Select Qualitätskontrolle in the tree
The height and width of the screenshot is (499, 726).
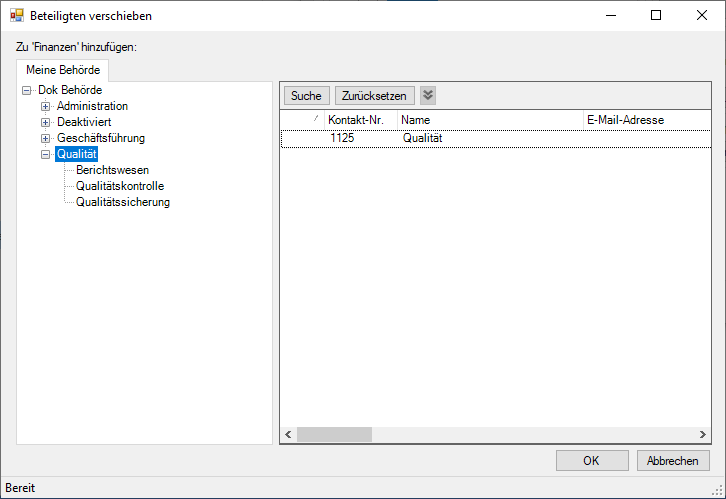tap(120, 186)
